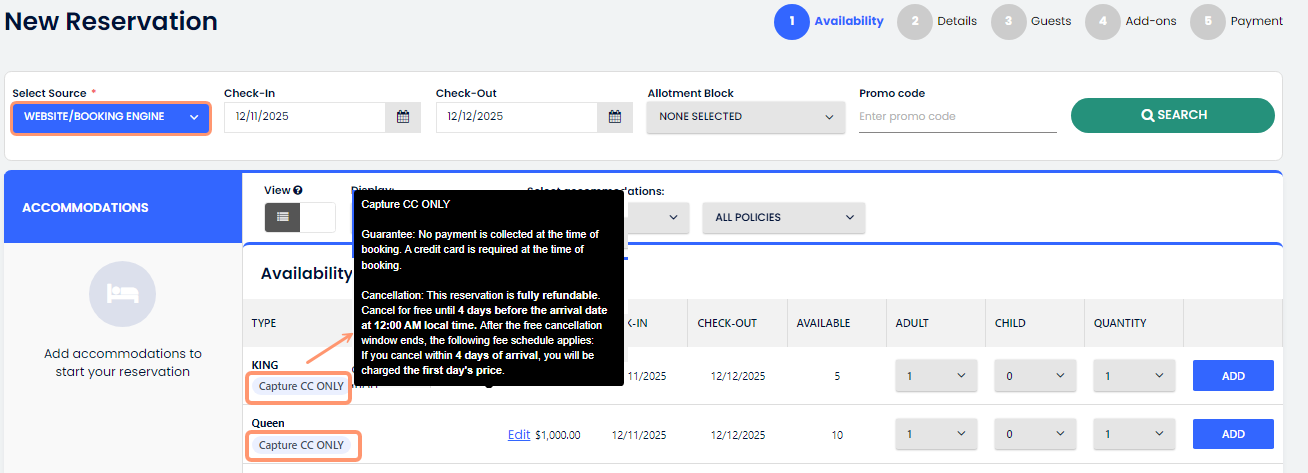This screenshot has width=1308, height=473.
Task: Open the Accommodations sidebar tab
Action: 123,208
